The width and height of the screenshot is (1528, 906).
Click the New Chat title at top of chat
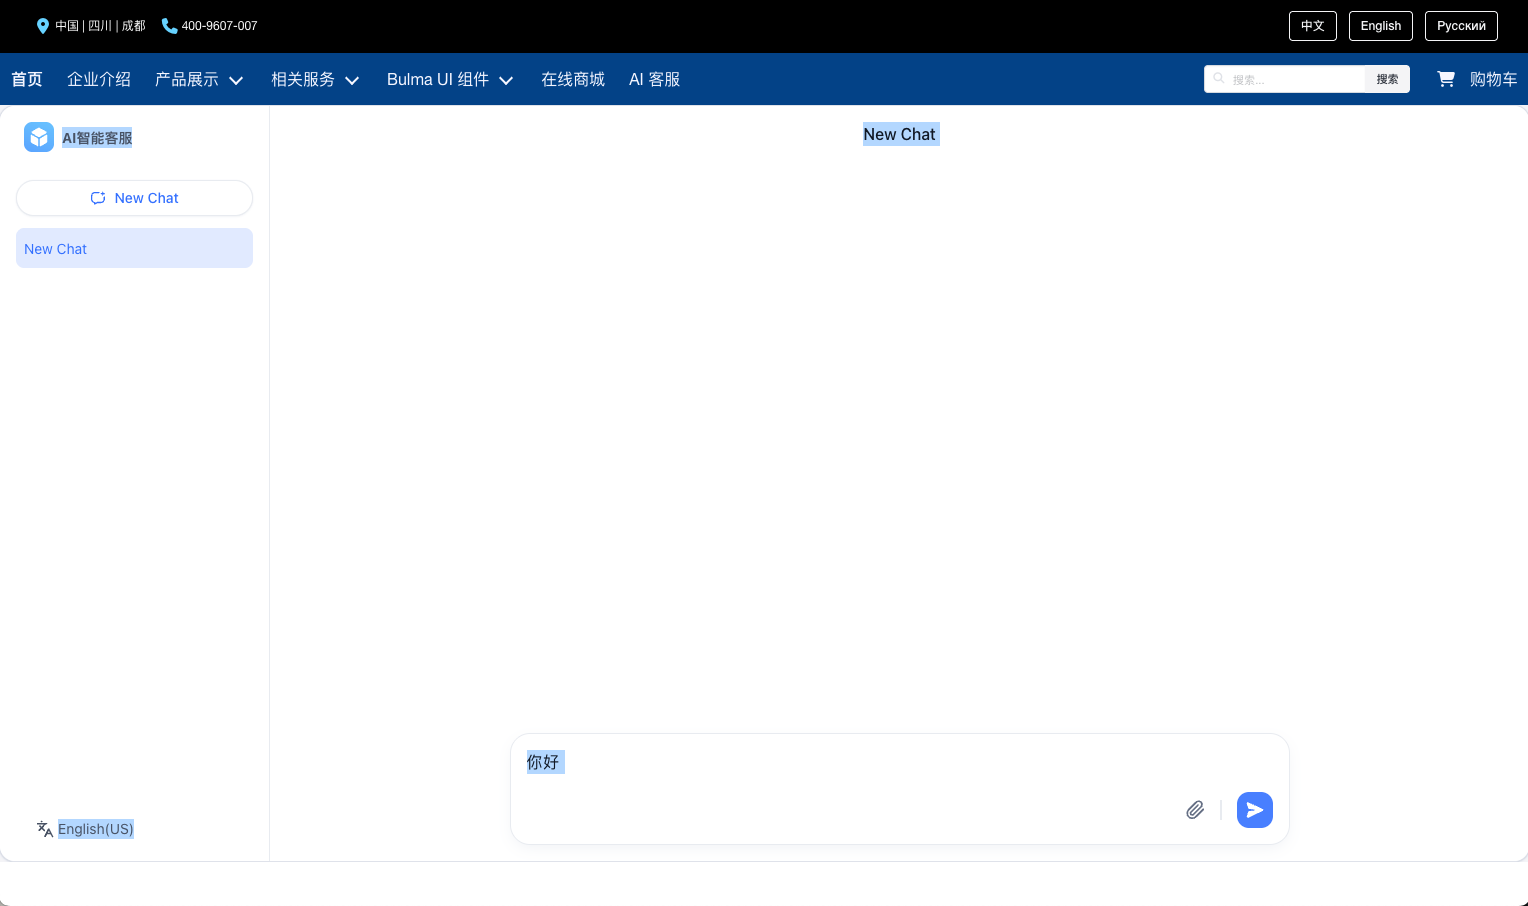click(900, 134)
